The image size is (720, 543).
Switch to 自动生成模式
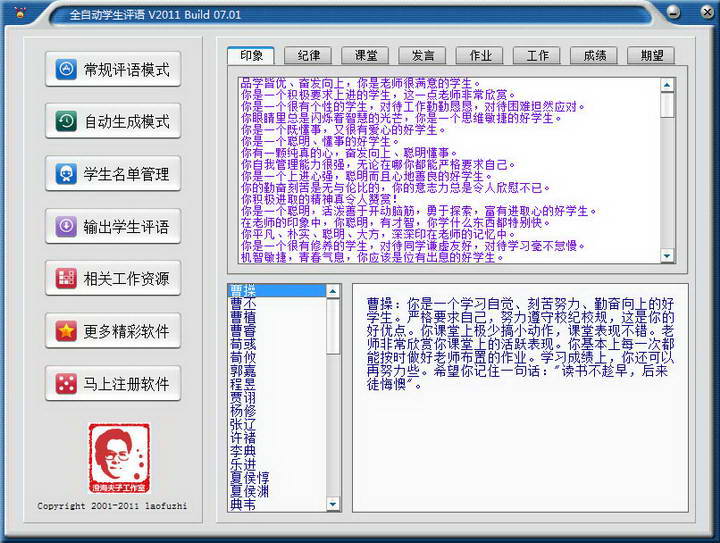point(113,122)
